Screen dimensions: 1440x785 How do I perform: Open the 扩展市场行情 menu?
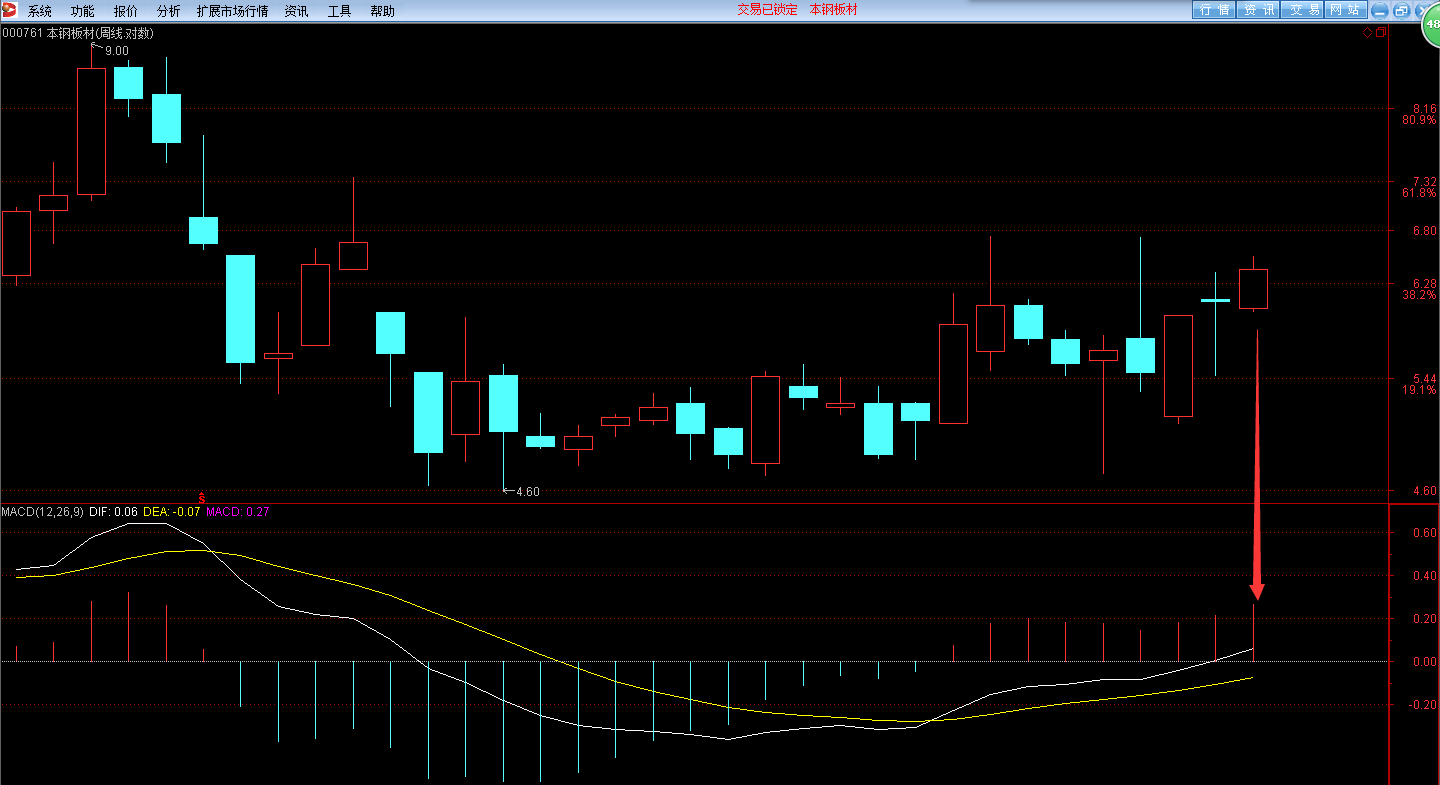coord(233,11)
